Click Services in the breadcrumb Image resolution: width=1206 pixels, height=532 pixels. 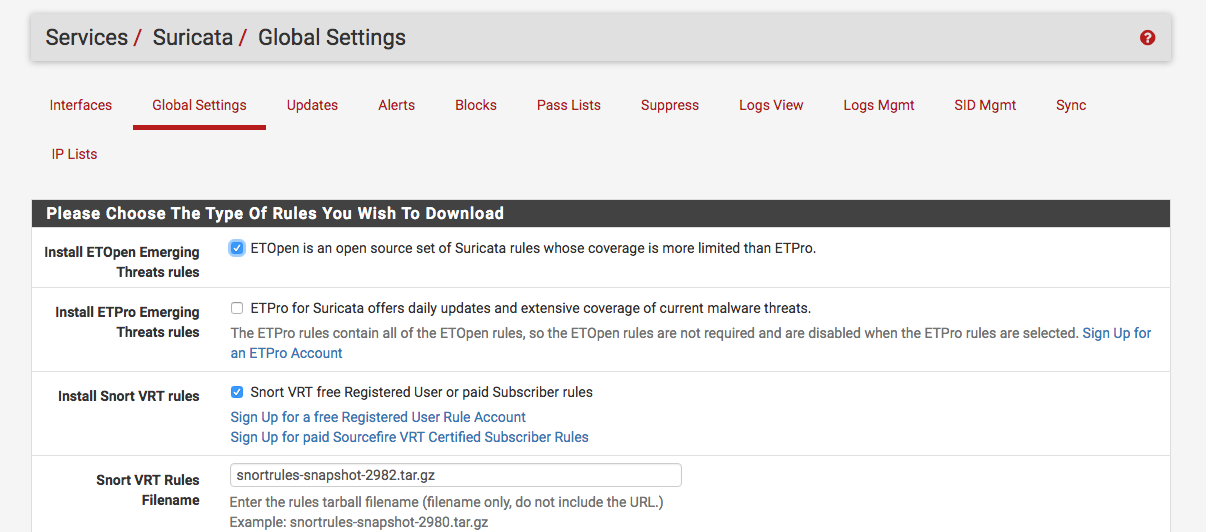pyautogui.click(x=87, y=38)
